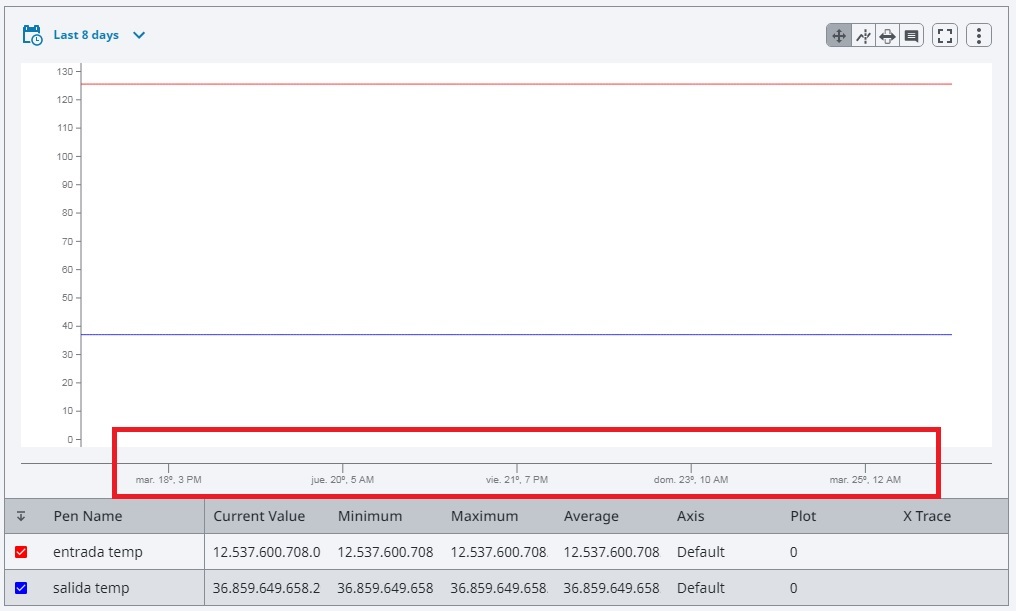Click the Default axis cell for entrada temp

[x=701, y=552]
